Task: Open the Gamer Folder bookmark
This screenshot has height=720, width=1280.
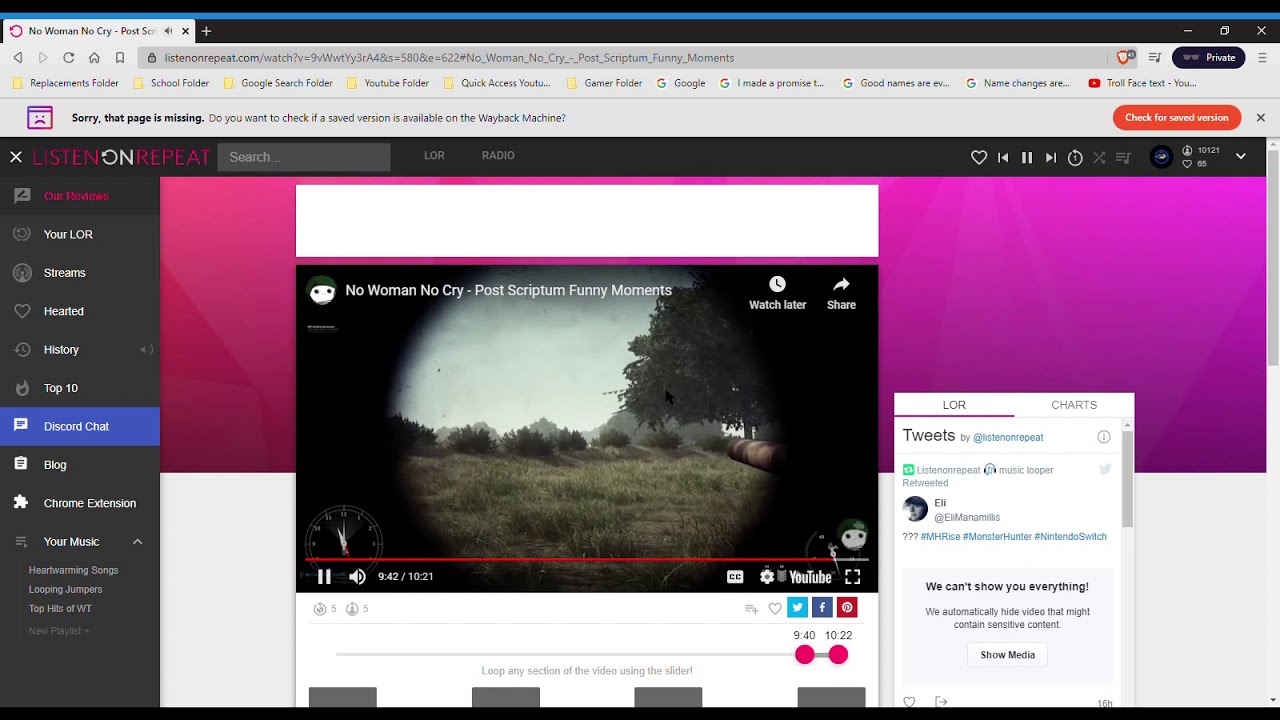Action: pos(604,83)
